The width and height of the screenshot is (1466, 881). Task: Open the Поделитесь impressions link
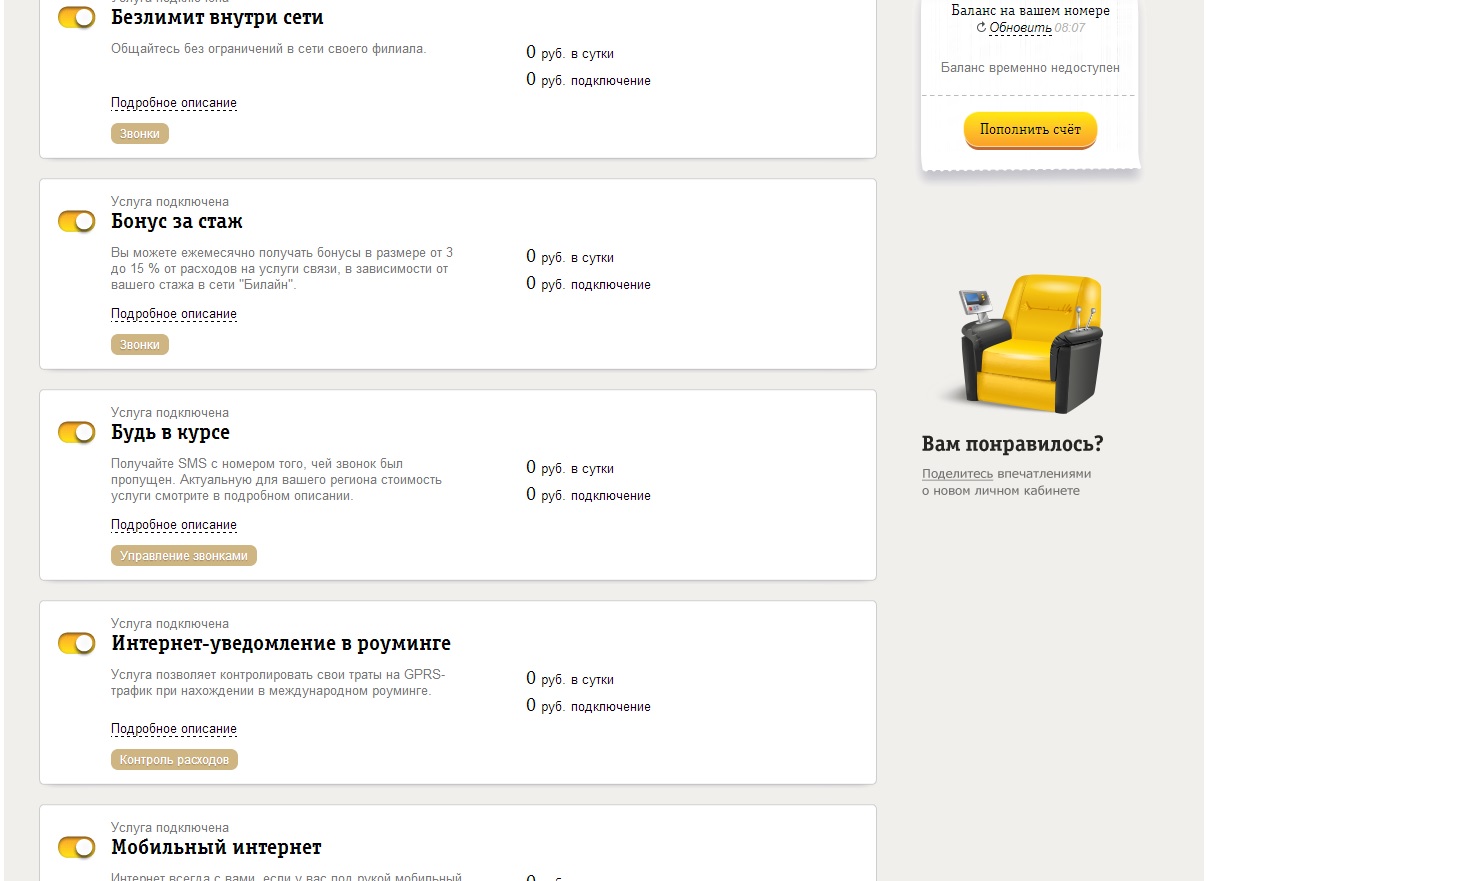pos(957,474)
